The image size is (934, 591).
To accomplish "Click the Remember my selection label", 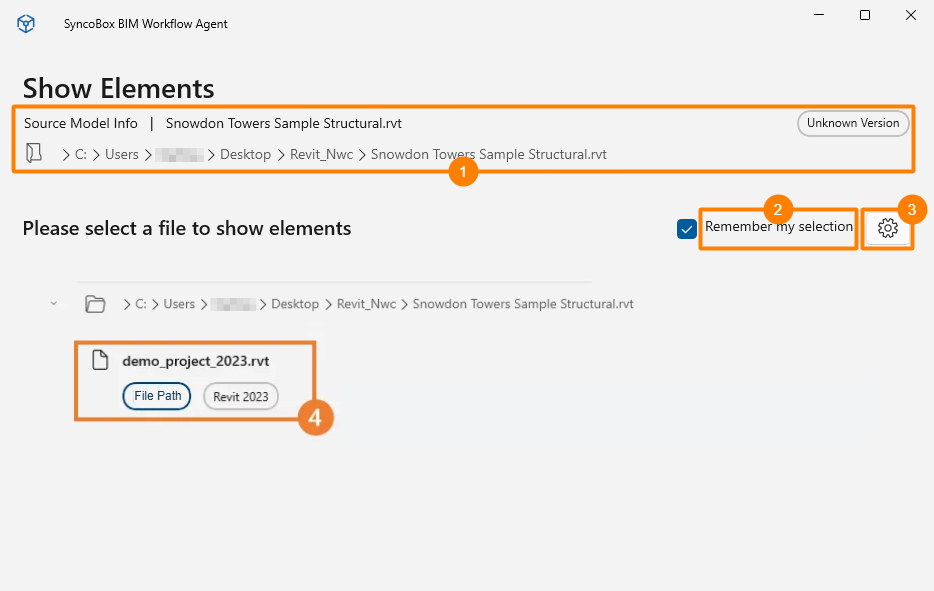I will coord(779,227).
